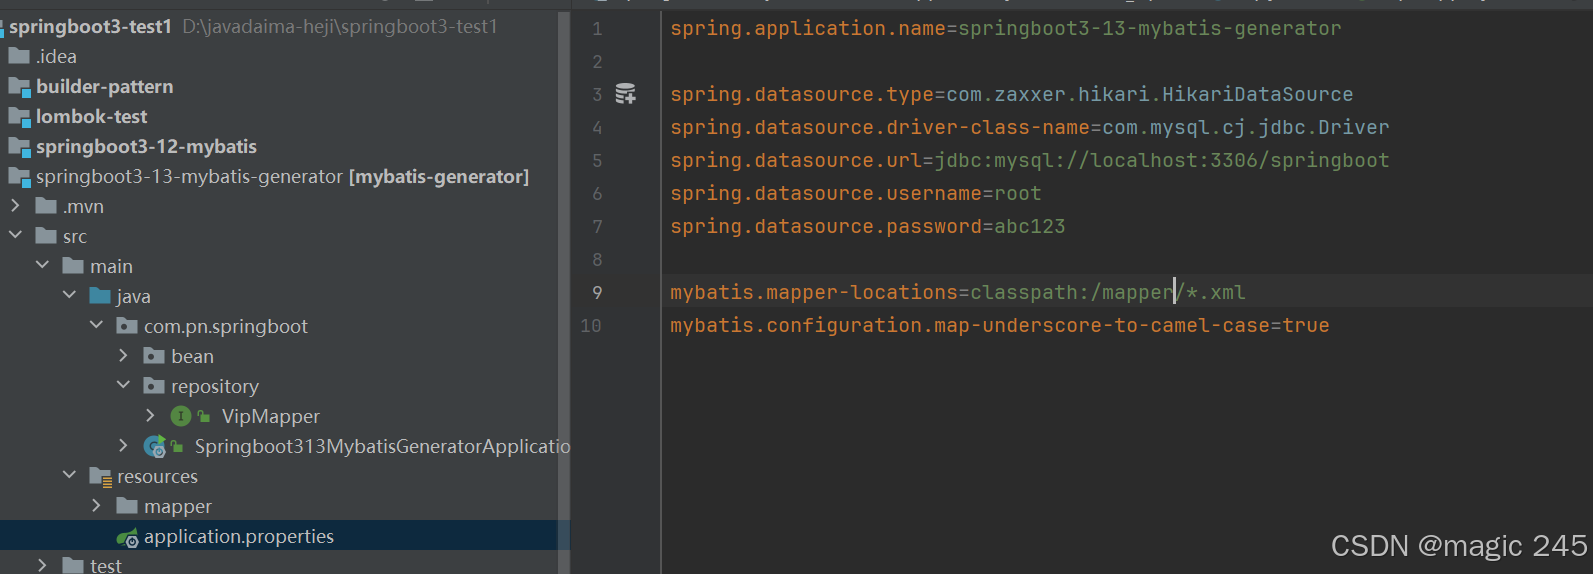This screenshot has width=1593, height=574.
Task: Select the VipMapper interface file
Action: 271,416
